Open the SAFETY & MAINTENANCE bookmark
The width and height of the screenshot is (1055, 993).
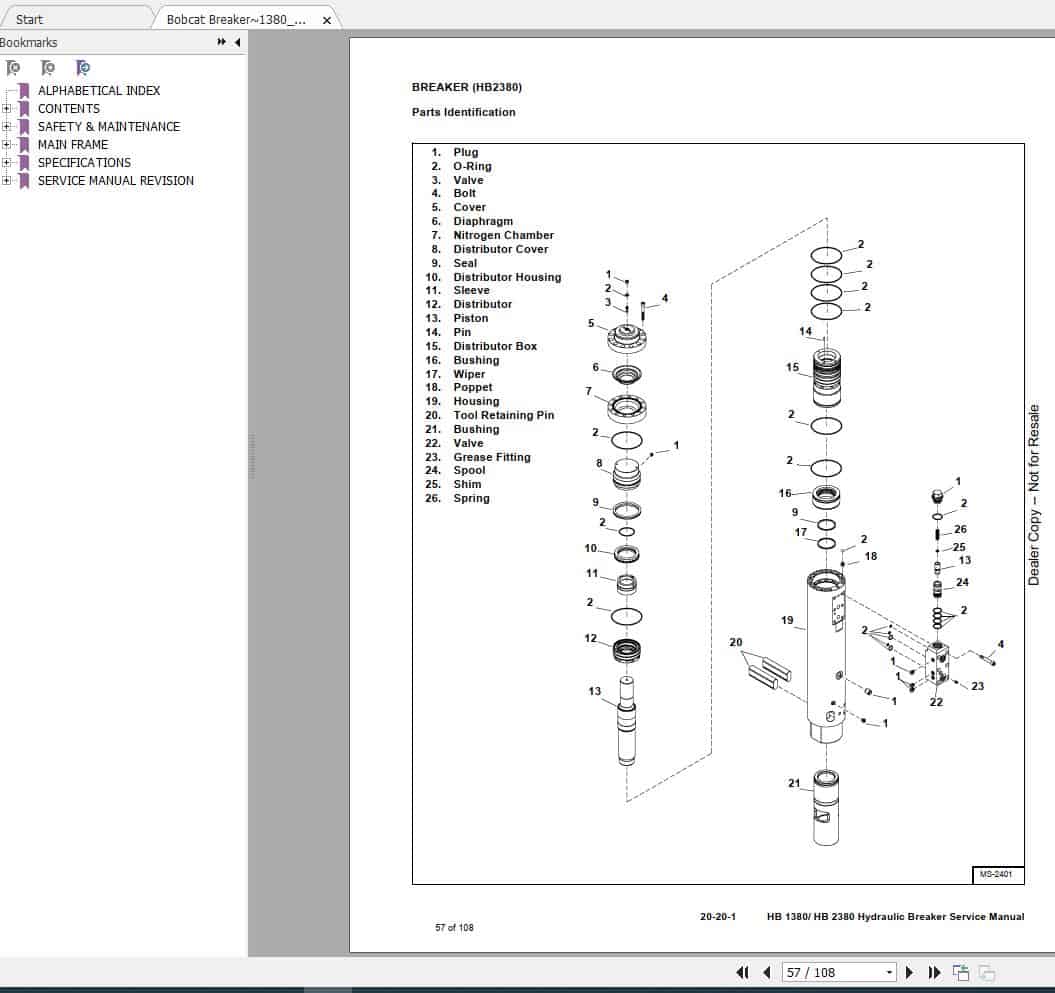pos(108,126)
